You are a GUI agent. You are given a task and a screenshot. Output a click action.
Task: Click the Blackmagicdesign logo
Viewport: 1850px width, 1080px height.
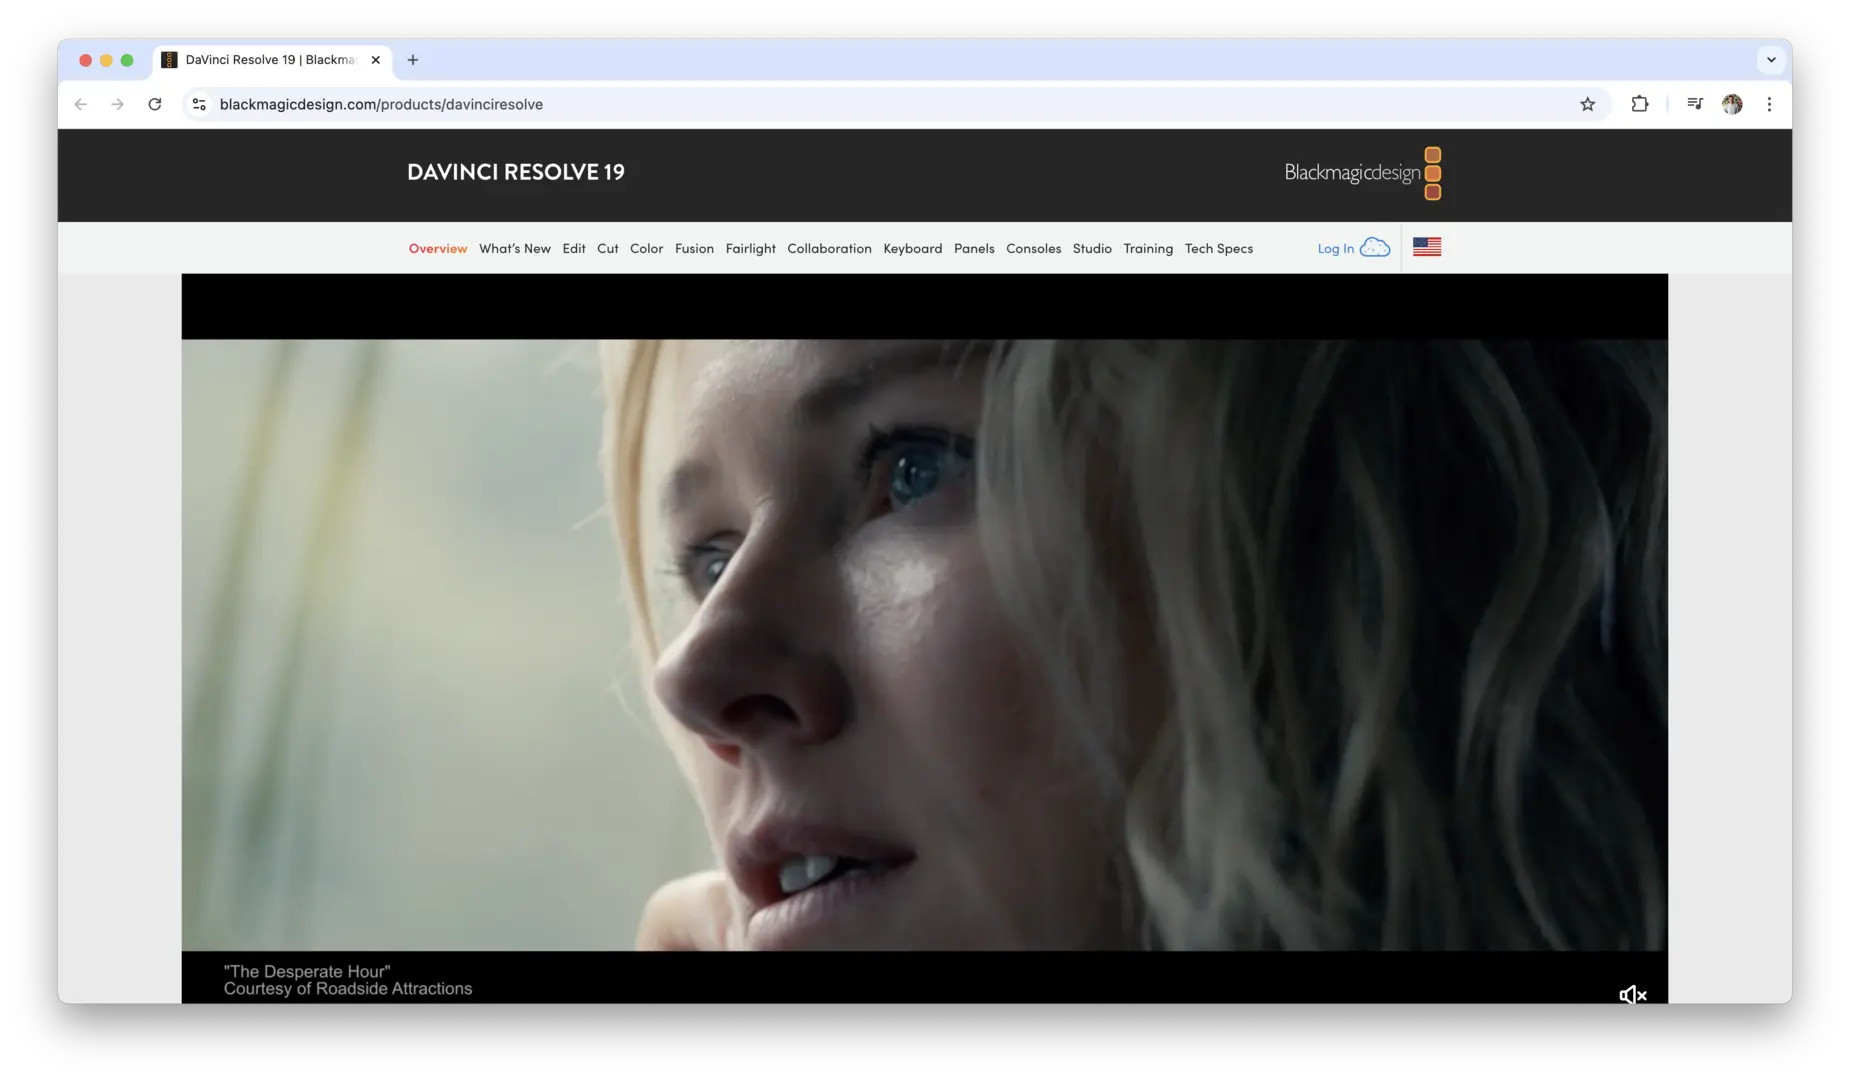coord(1362,173)
